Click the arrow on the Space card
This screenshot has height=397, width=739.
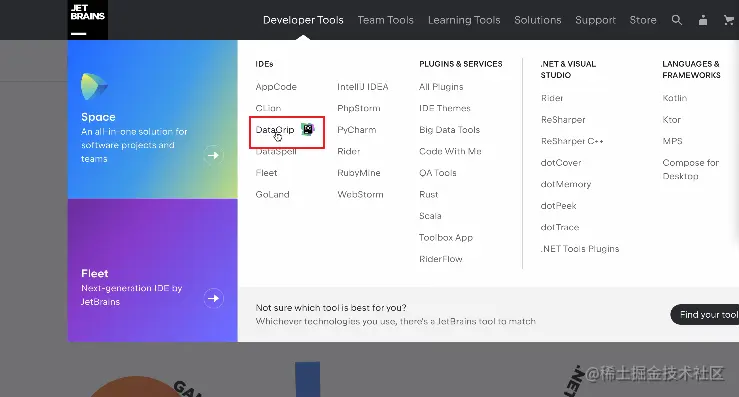point(213,155)
